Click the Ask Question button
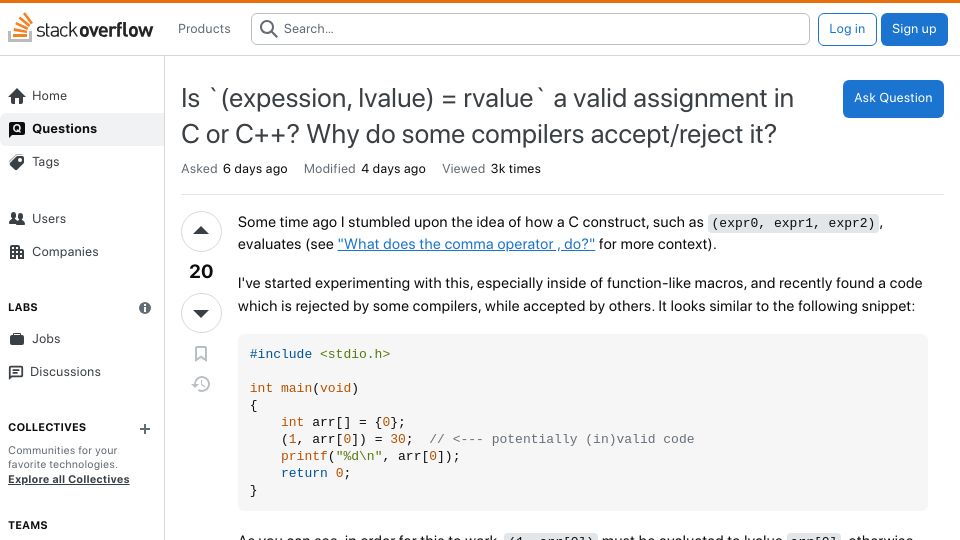 coord(893,98)
